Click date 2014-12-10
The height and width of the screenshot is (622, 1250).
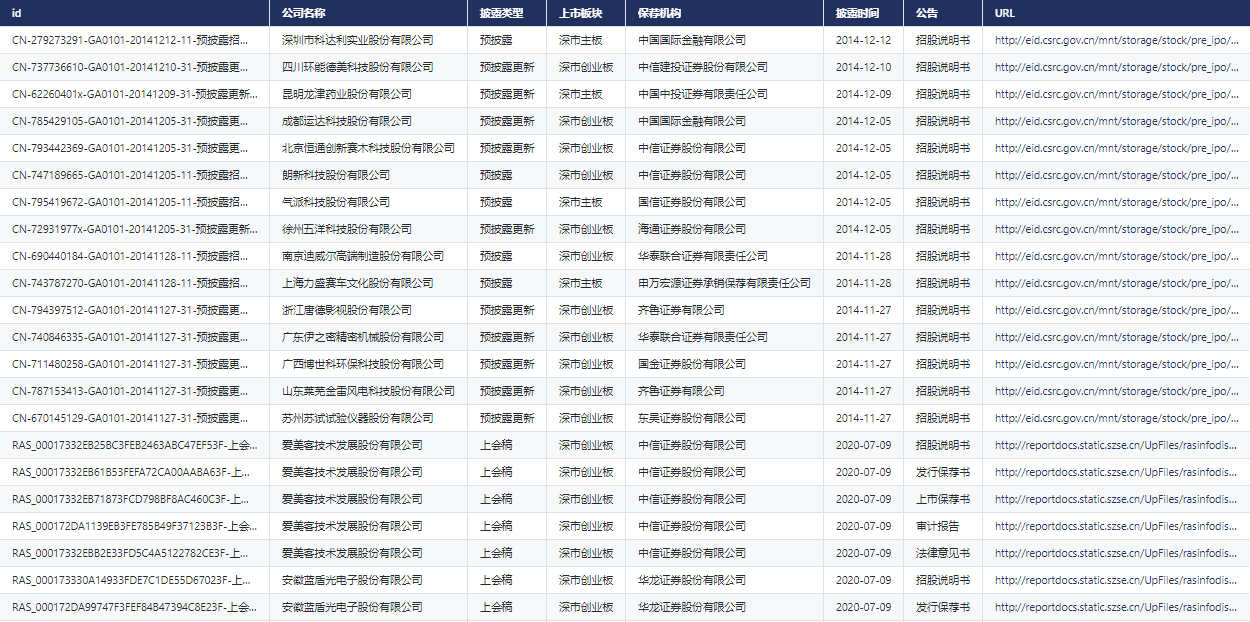863,67
